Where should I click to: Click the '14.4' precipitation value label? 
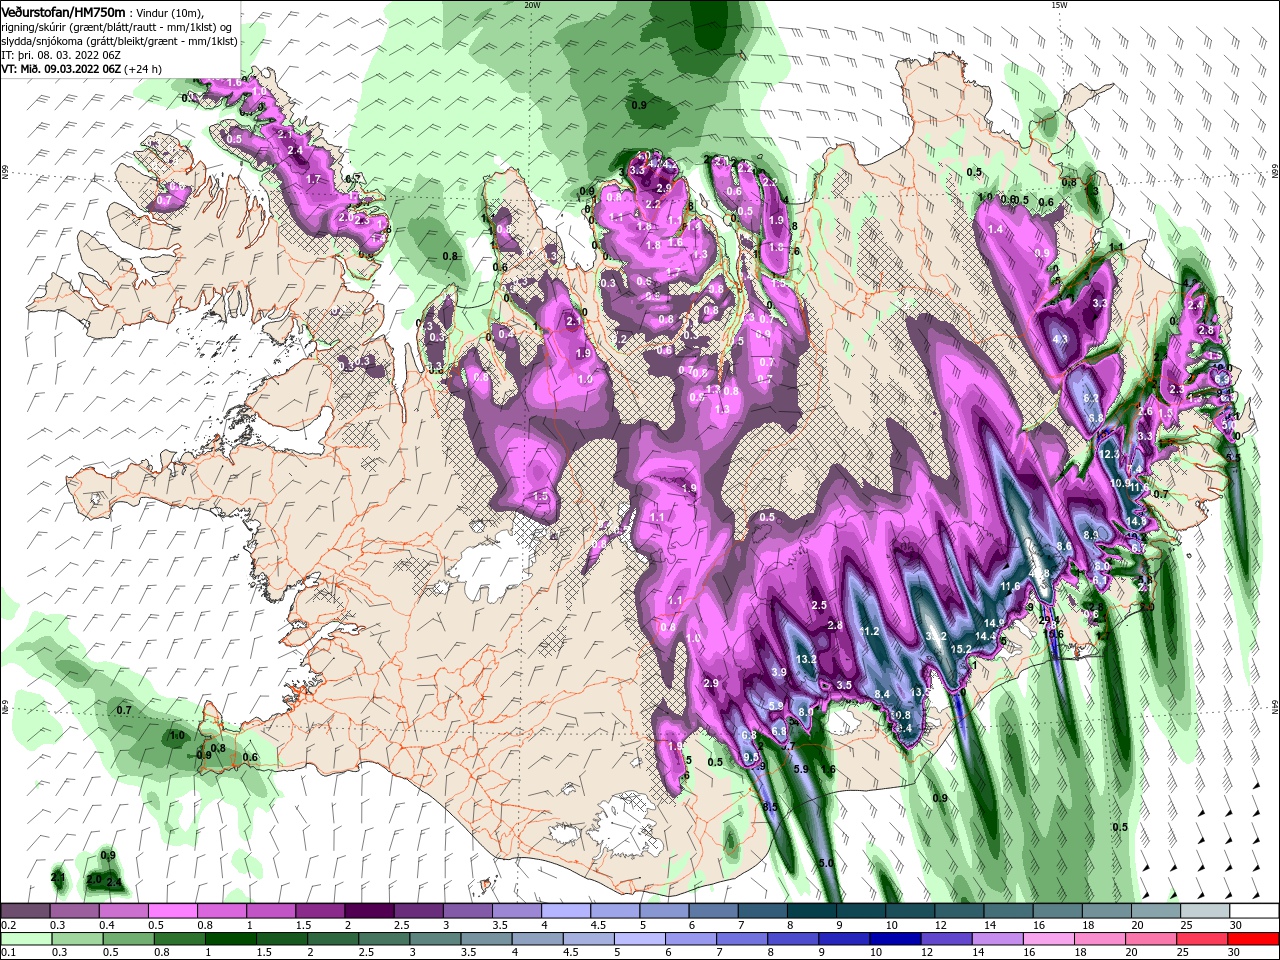[x=986, y=636]
